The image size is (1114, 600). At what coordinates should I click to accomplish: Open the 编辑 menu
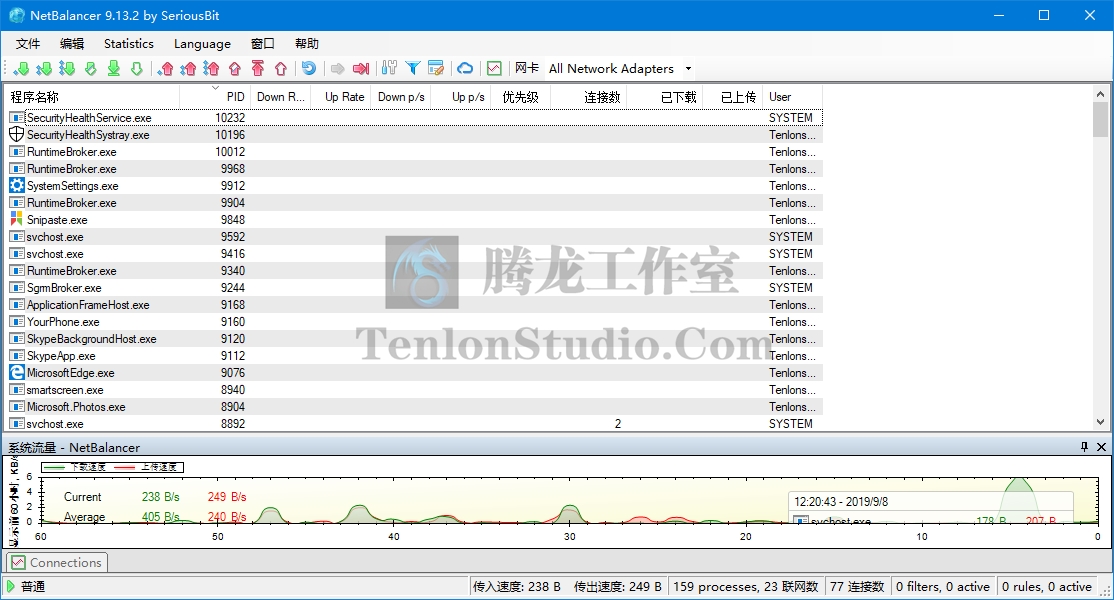click(x=72, y=43)
